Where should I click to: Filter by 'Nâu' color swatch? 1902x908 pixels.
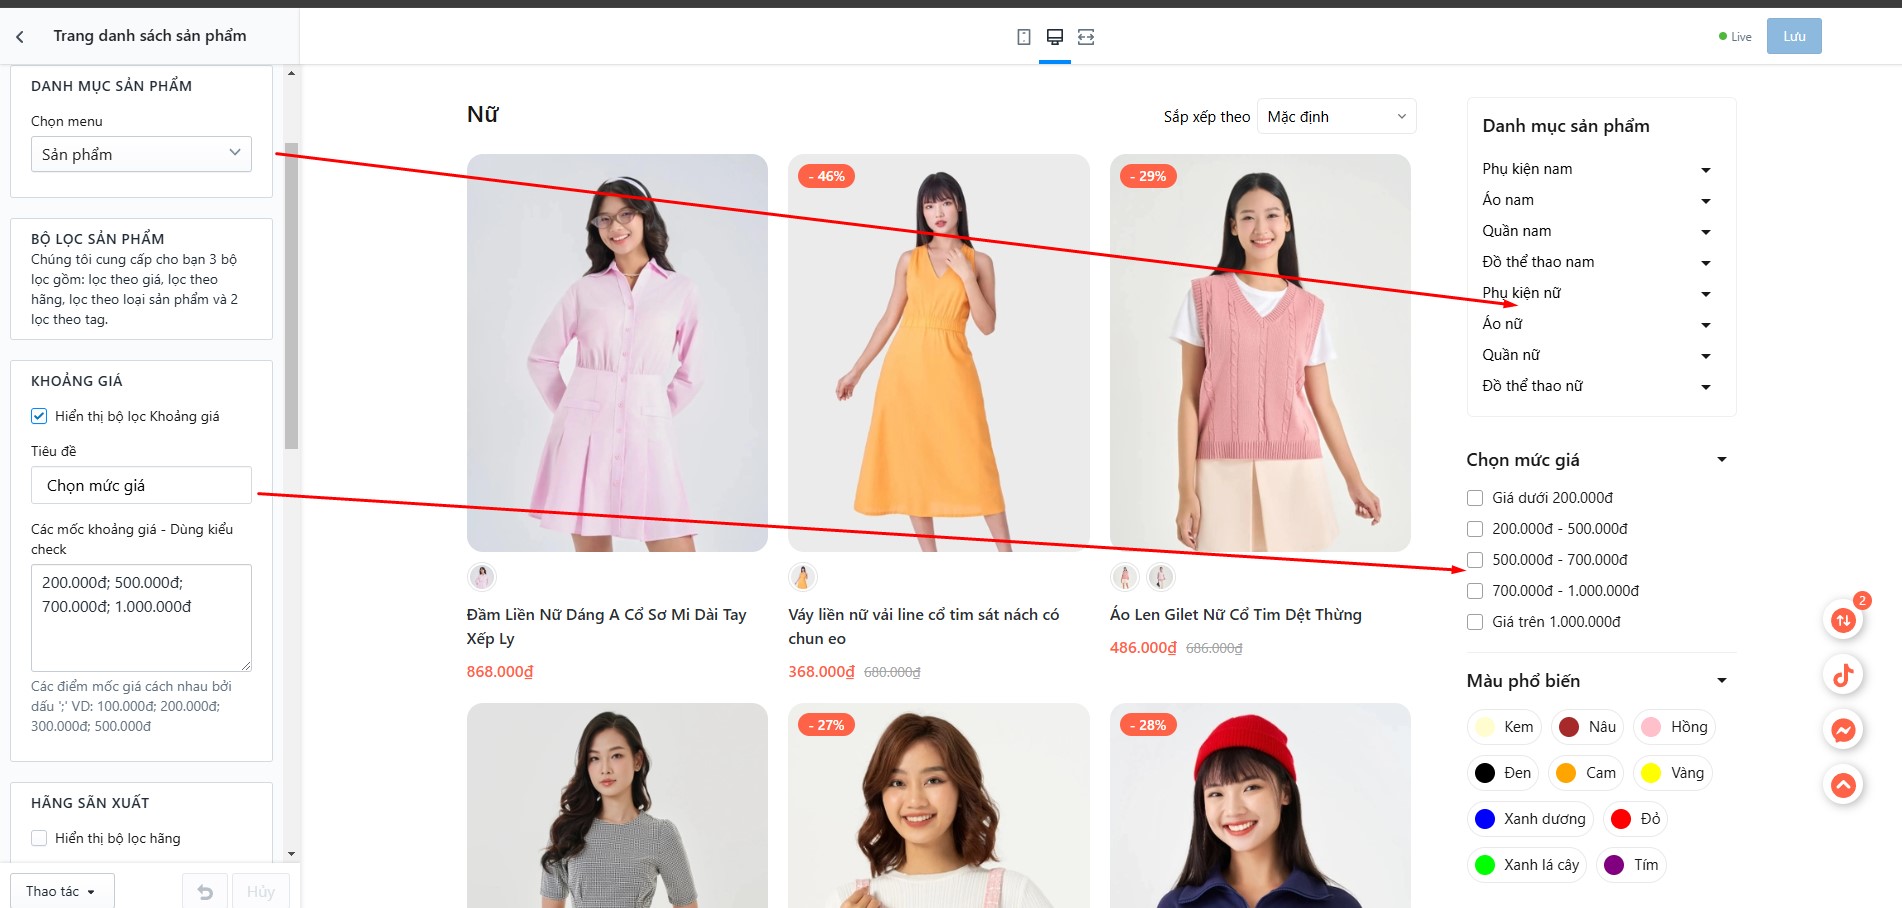coord(1588,727)
